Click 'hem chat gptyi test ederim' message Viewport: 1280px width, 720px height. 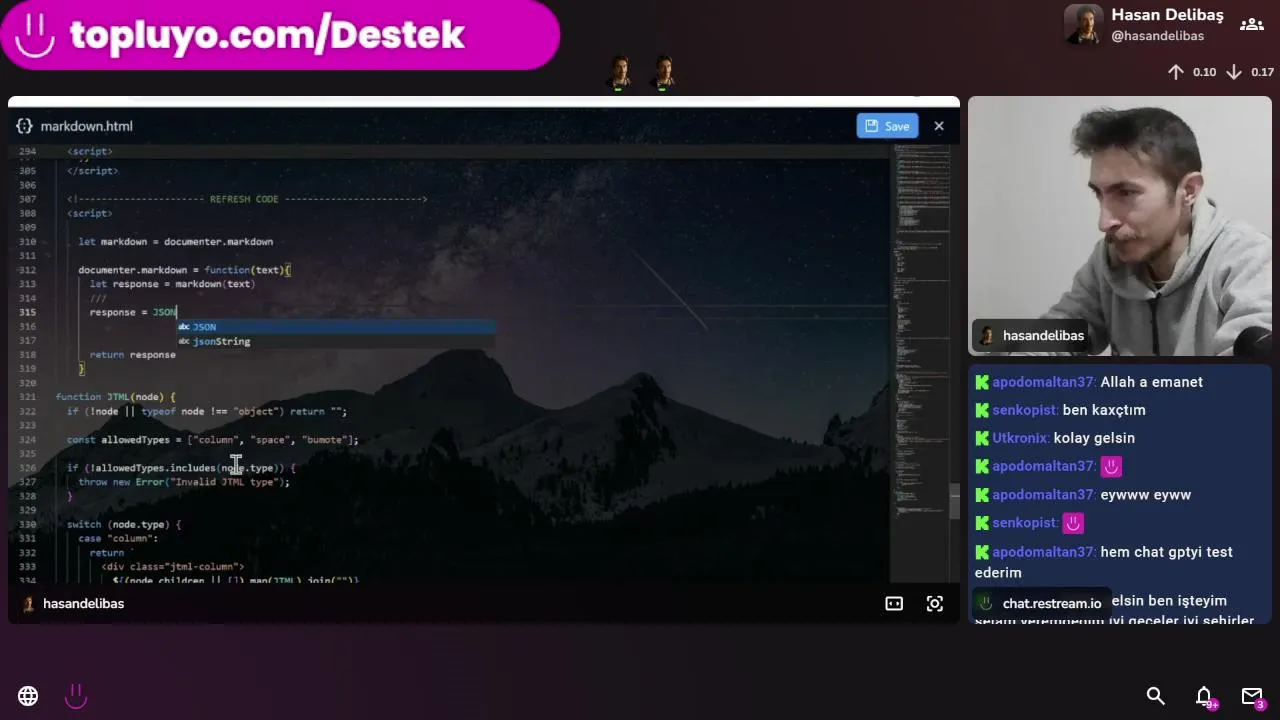(1104, 562)
